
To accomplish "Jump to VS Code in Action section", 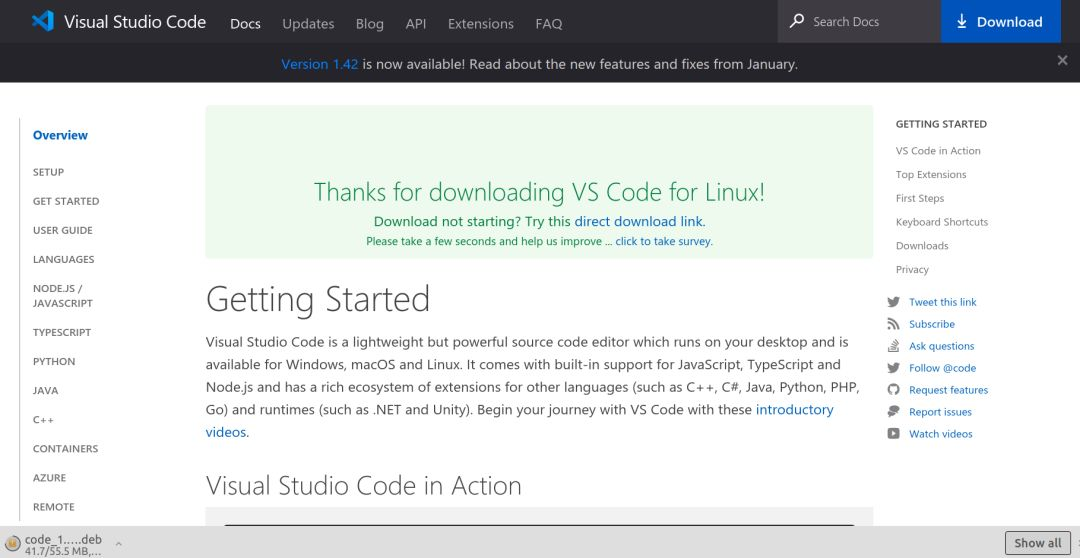I will [x=938, y=151].
